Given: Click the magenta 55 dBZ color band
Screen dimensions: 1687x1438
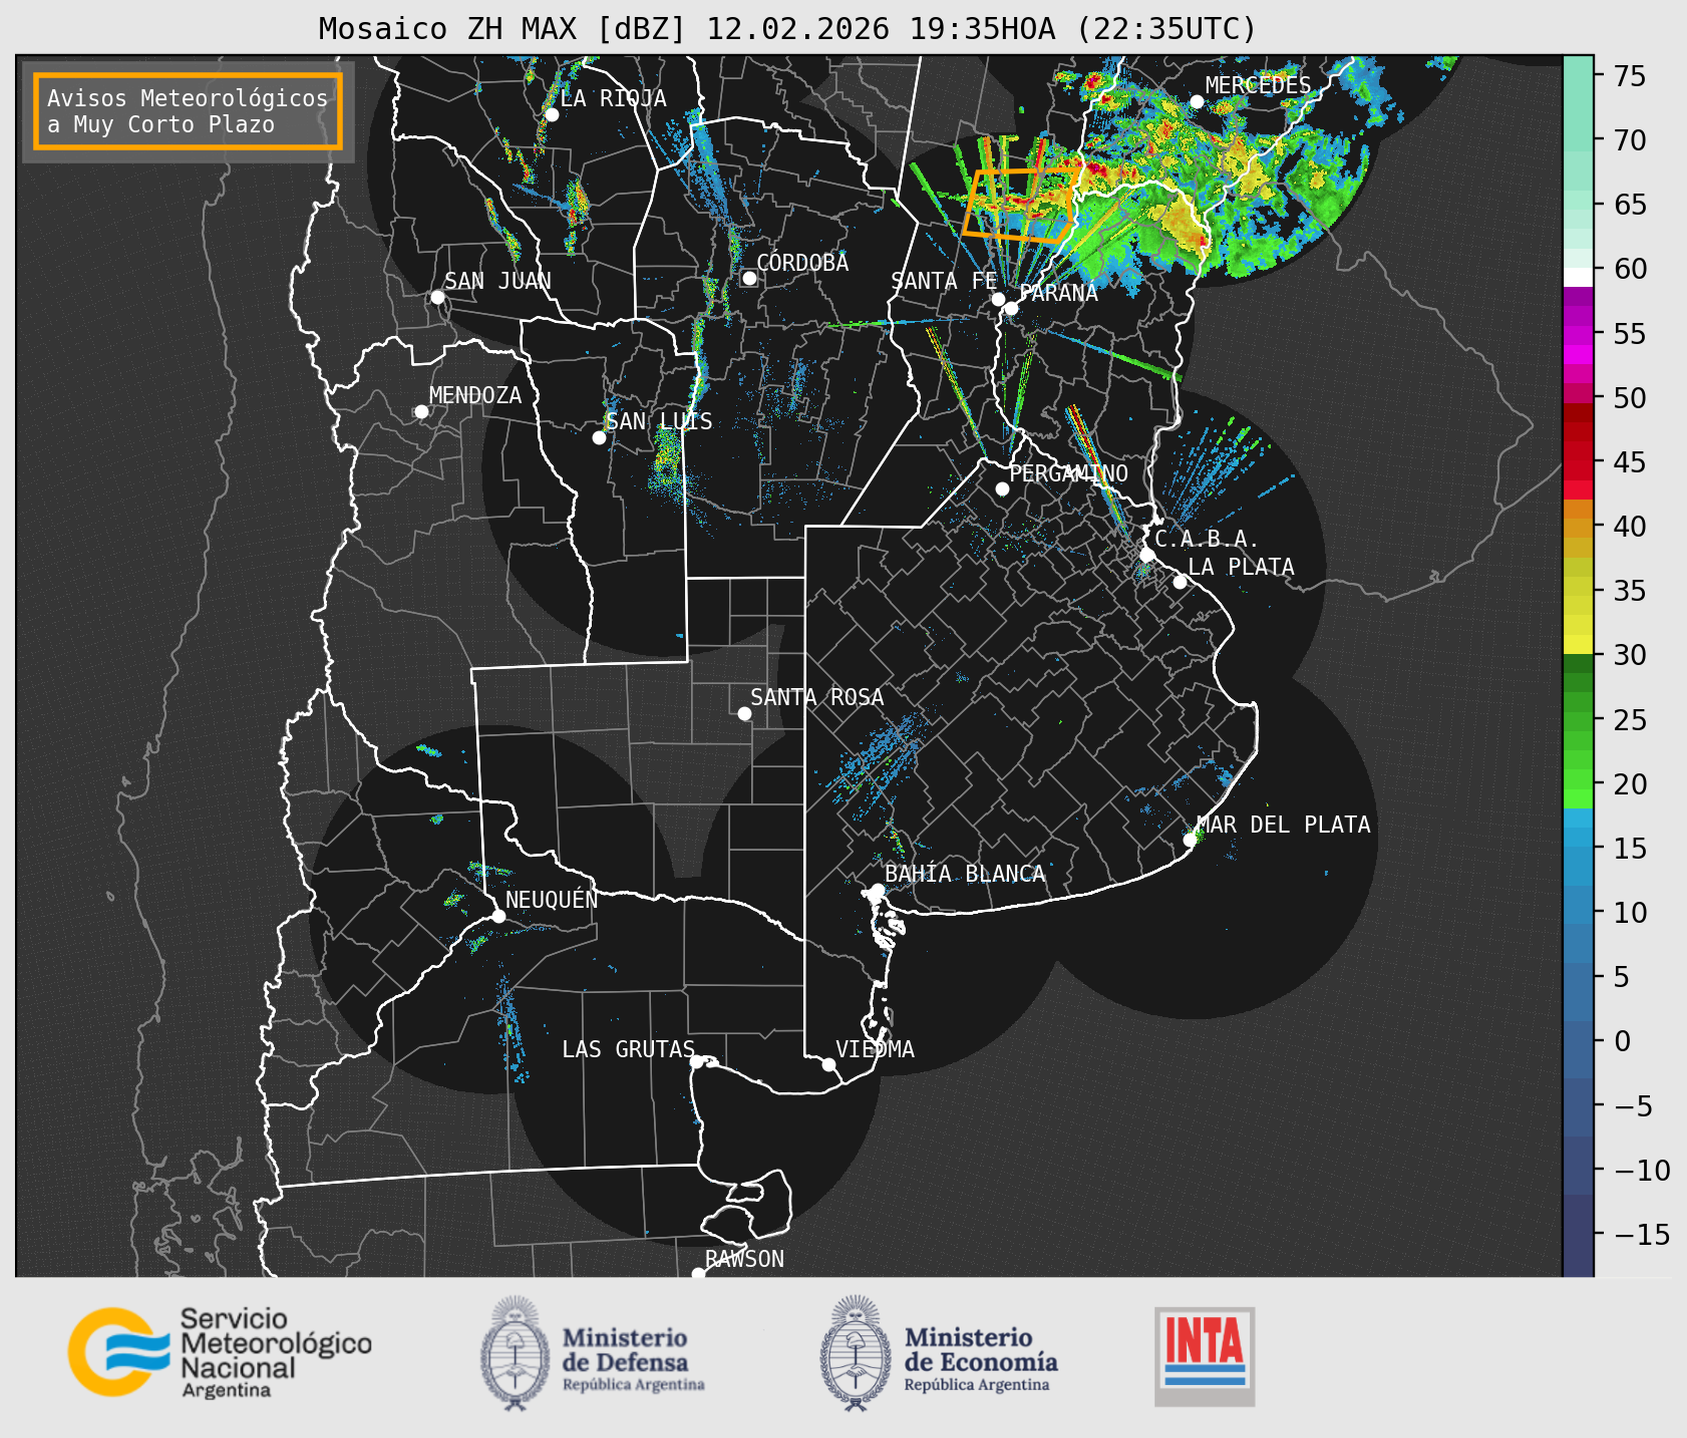Looking at the screenshot, I should point(1577,335).
